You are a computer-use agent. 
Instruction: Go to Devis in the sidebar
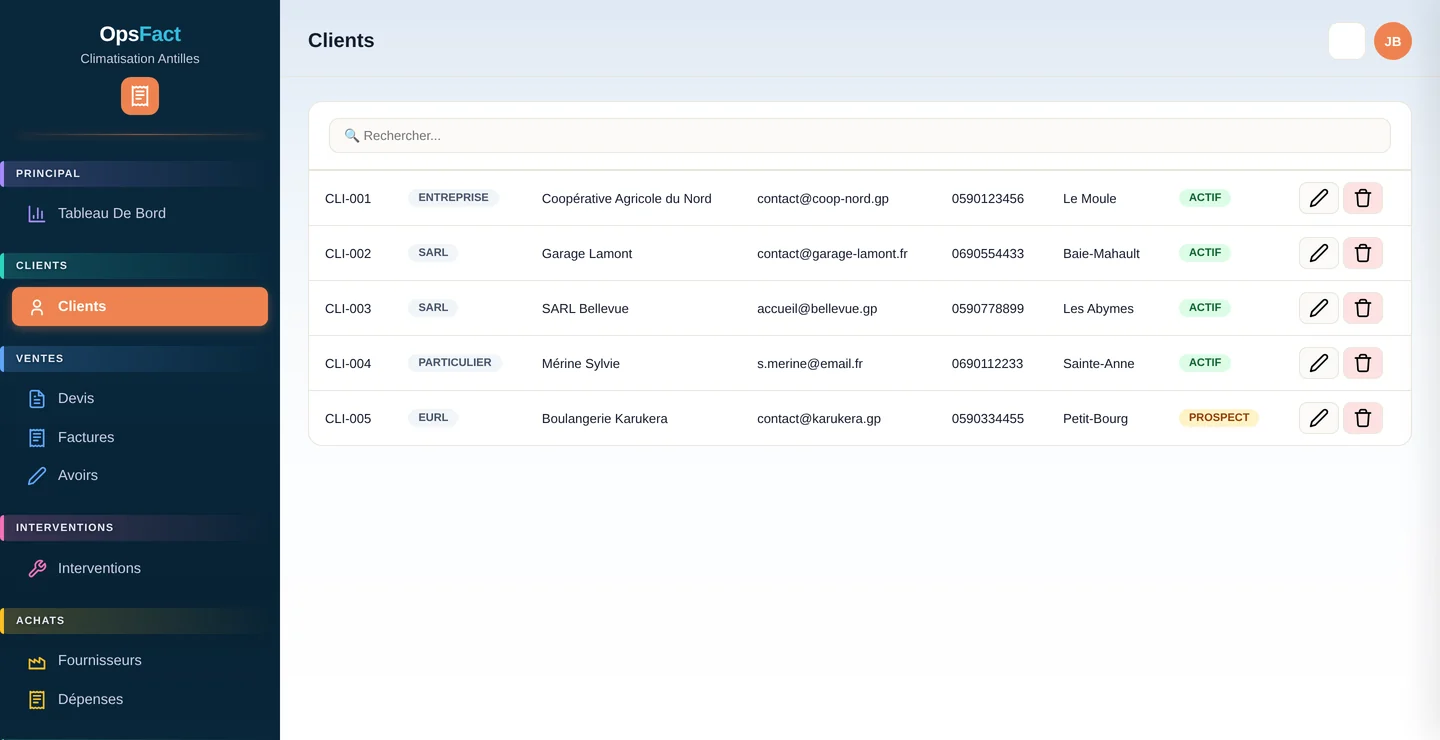(140, 398)
